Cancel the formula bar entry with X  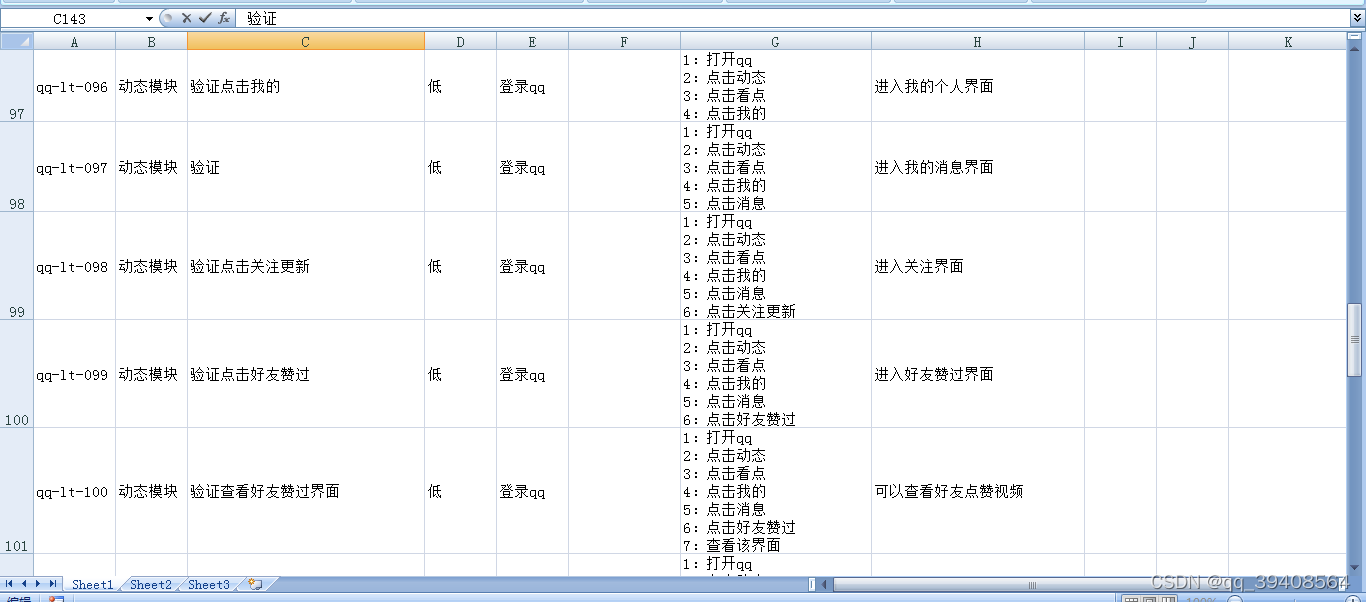[x=186, y=18]
